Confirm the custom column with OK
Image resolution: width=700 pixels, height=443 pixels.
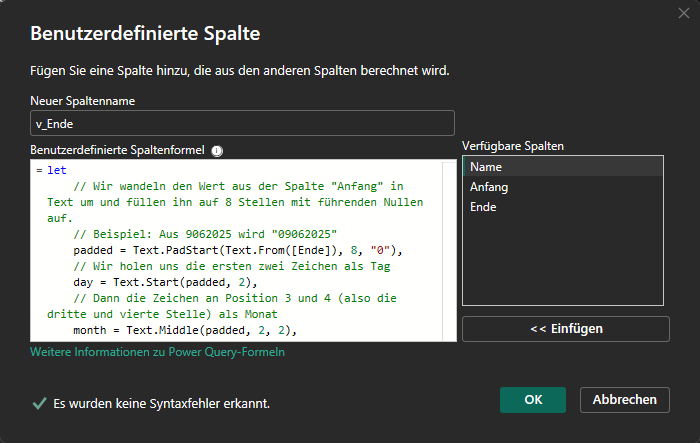533,400
